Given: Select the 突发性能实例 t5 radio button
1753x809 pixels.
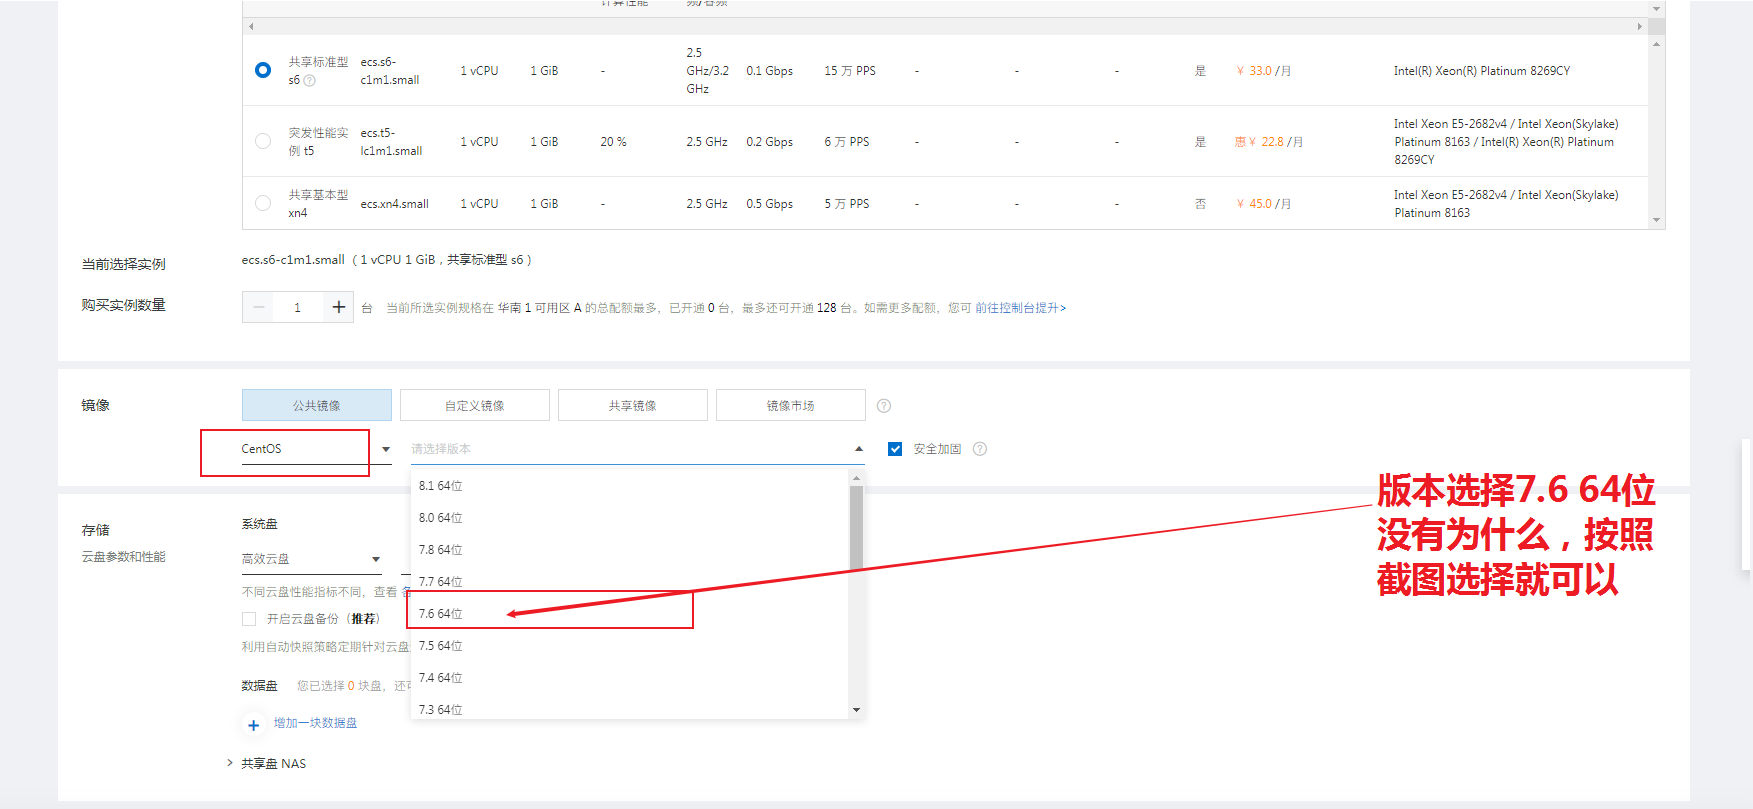Looking at the screenshot, I should point(263,141).
